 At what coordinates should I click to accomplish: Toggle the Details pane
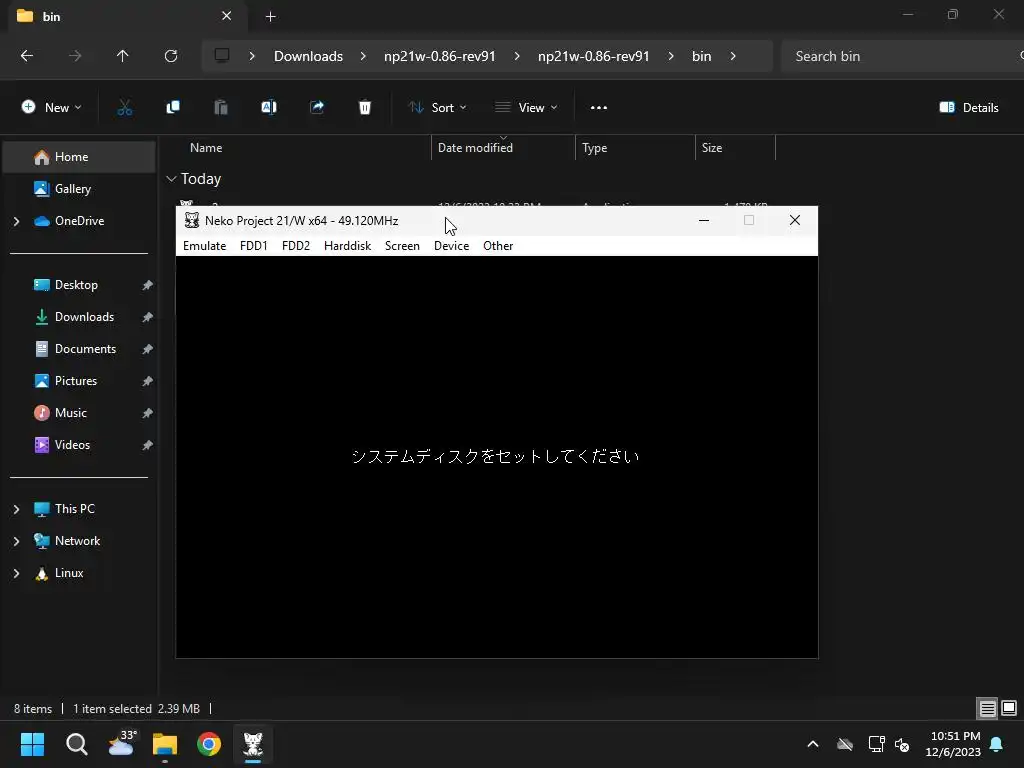coord(969,108)
